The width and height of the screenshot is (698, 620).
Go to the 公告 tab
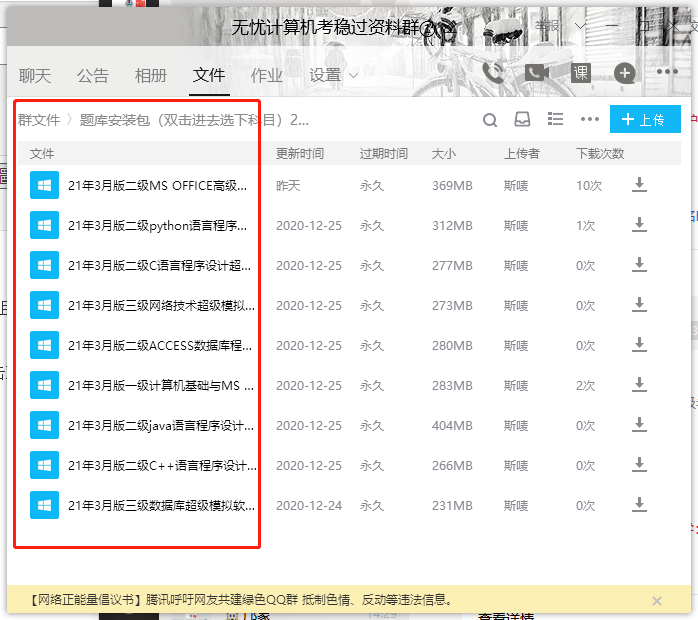[x=93, y=76]
